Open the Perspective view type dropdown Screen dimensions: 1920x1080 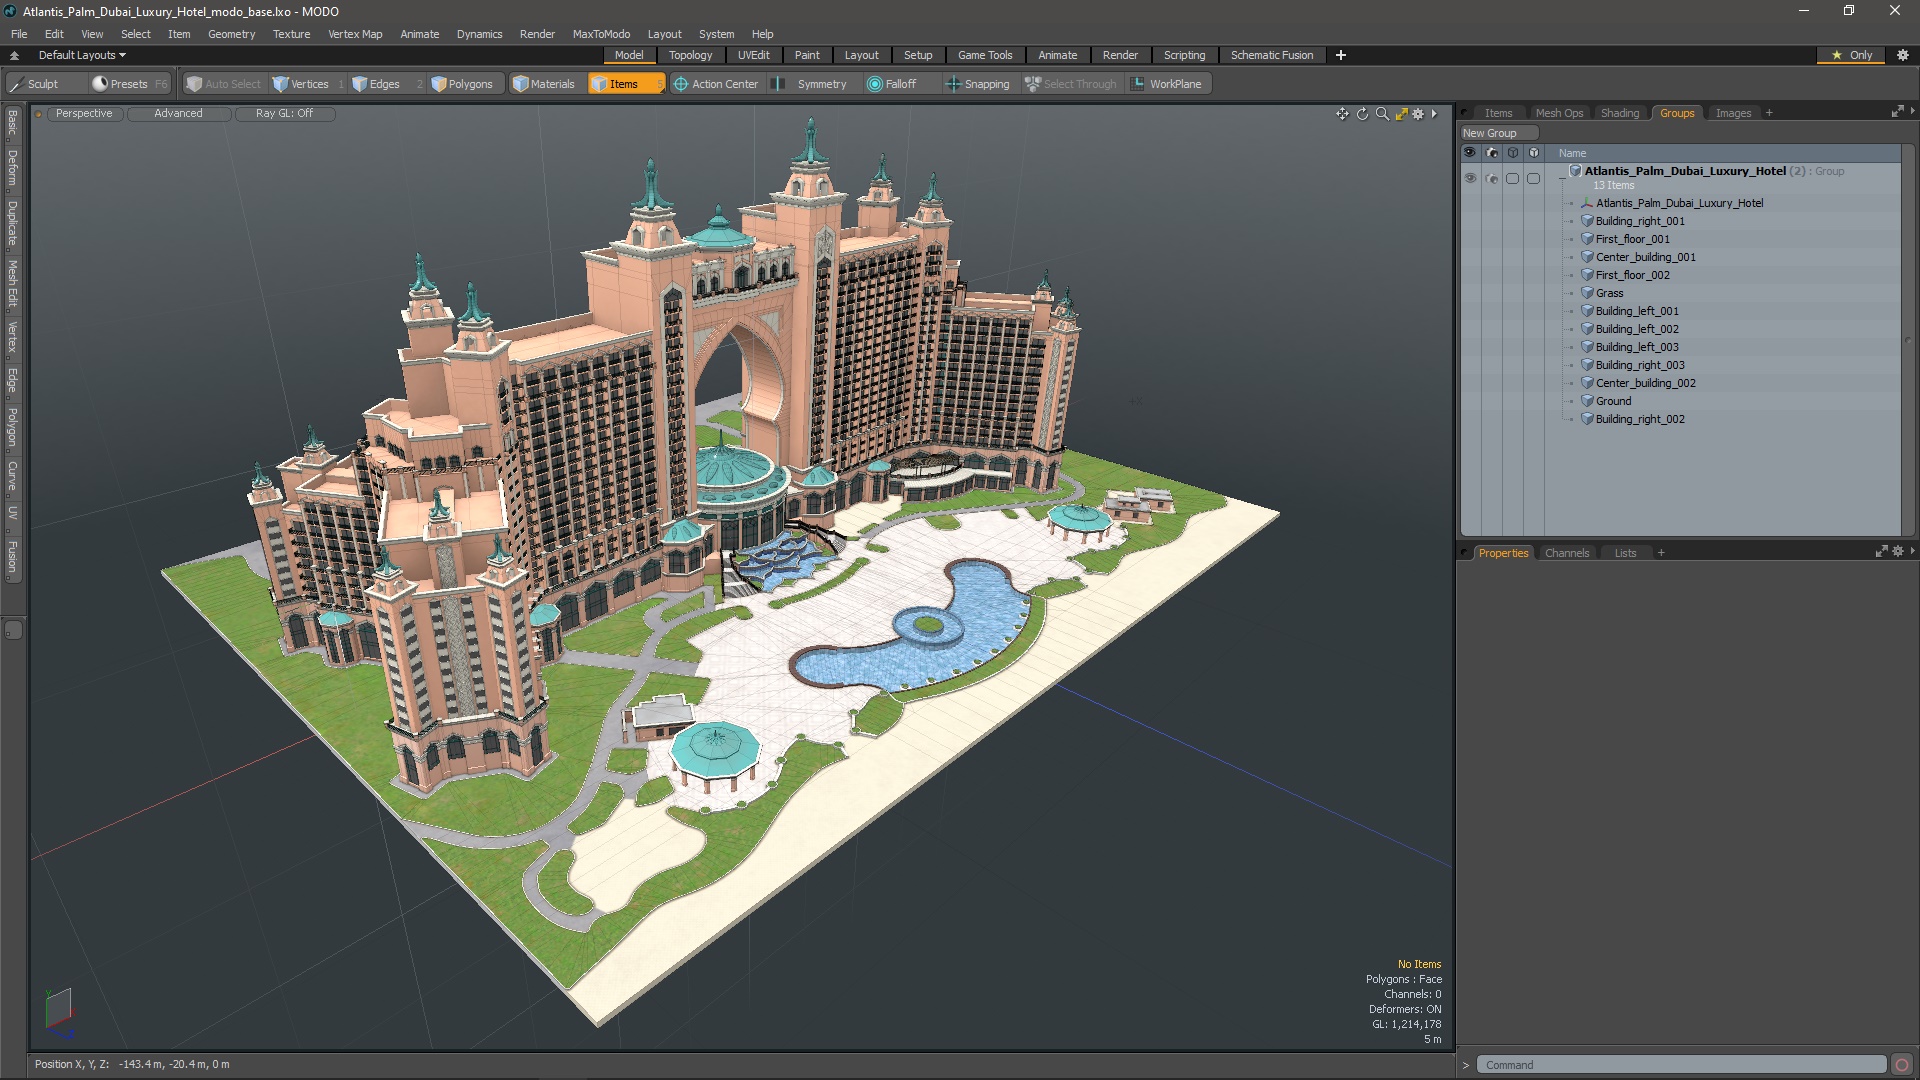pyautogui.click(x=84, y=113)
